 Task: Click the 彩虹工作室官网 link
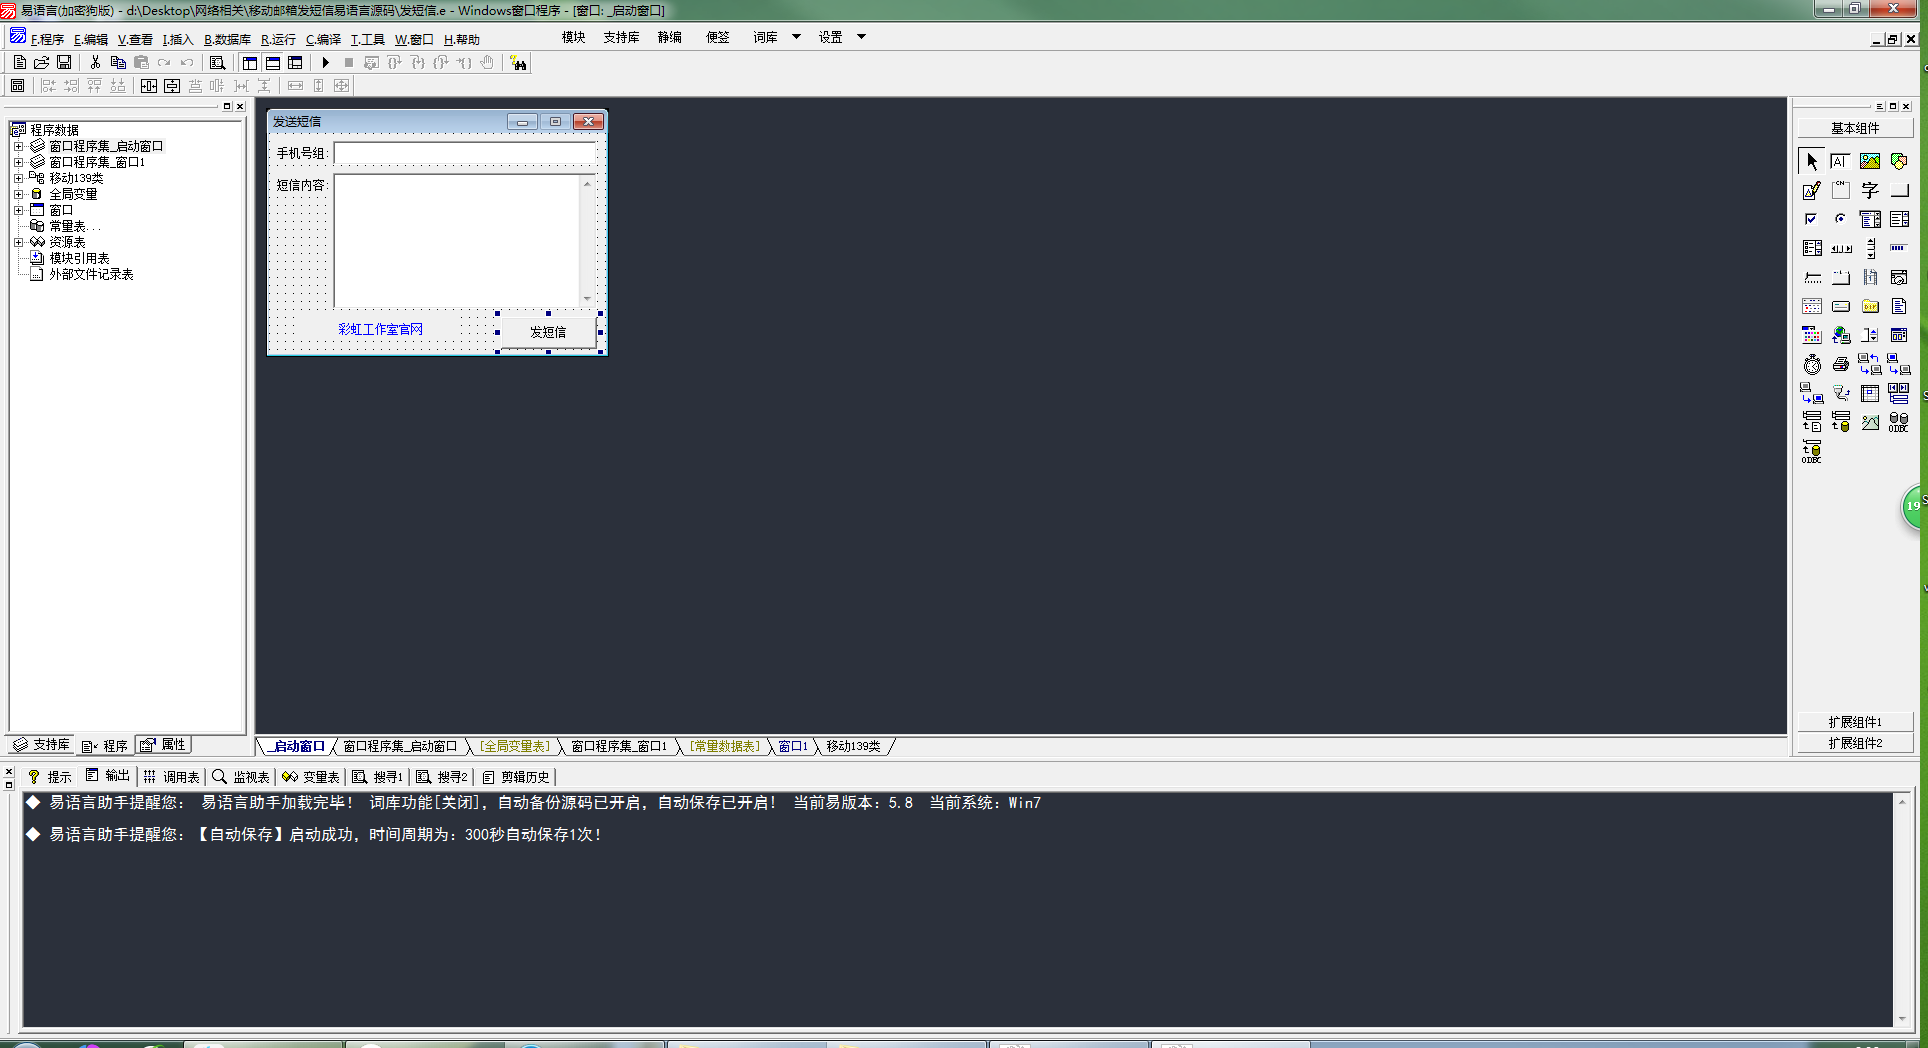click(x=380, y=329)
